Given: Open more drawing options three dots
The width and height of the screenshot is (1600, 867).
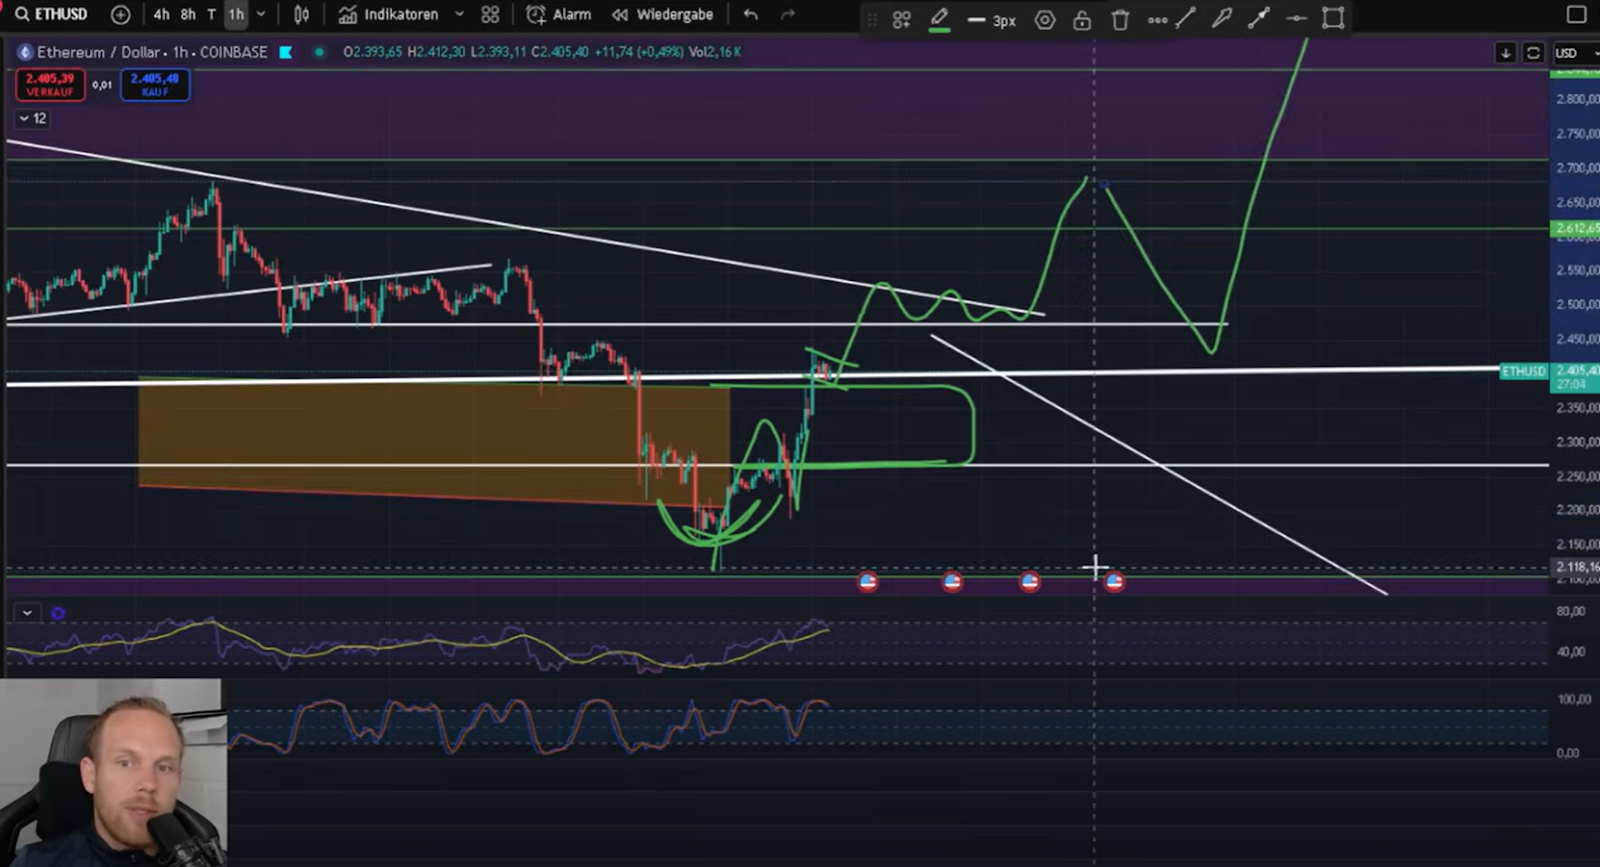Looking at the screenshot, I should (1157, 19).
